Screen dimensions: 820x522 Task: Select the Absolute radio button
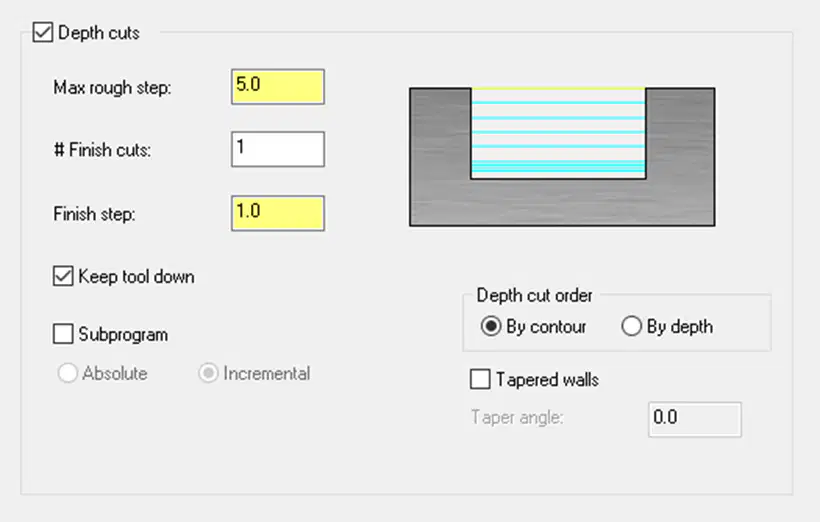point(67,373)
